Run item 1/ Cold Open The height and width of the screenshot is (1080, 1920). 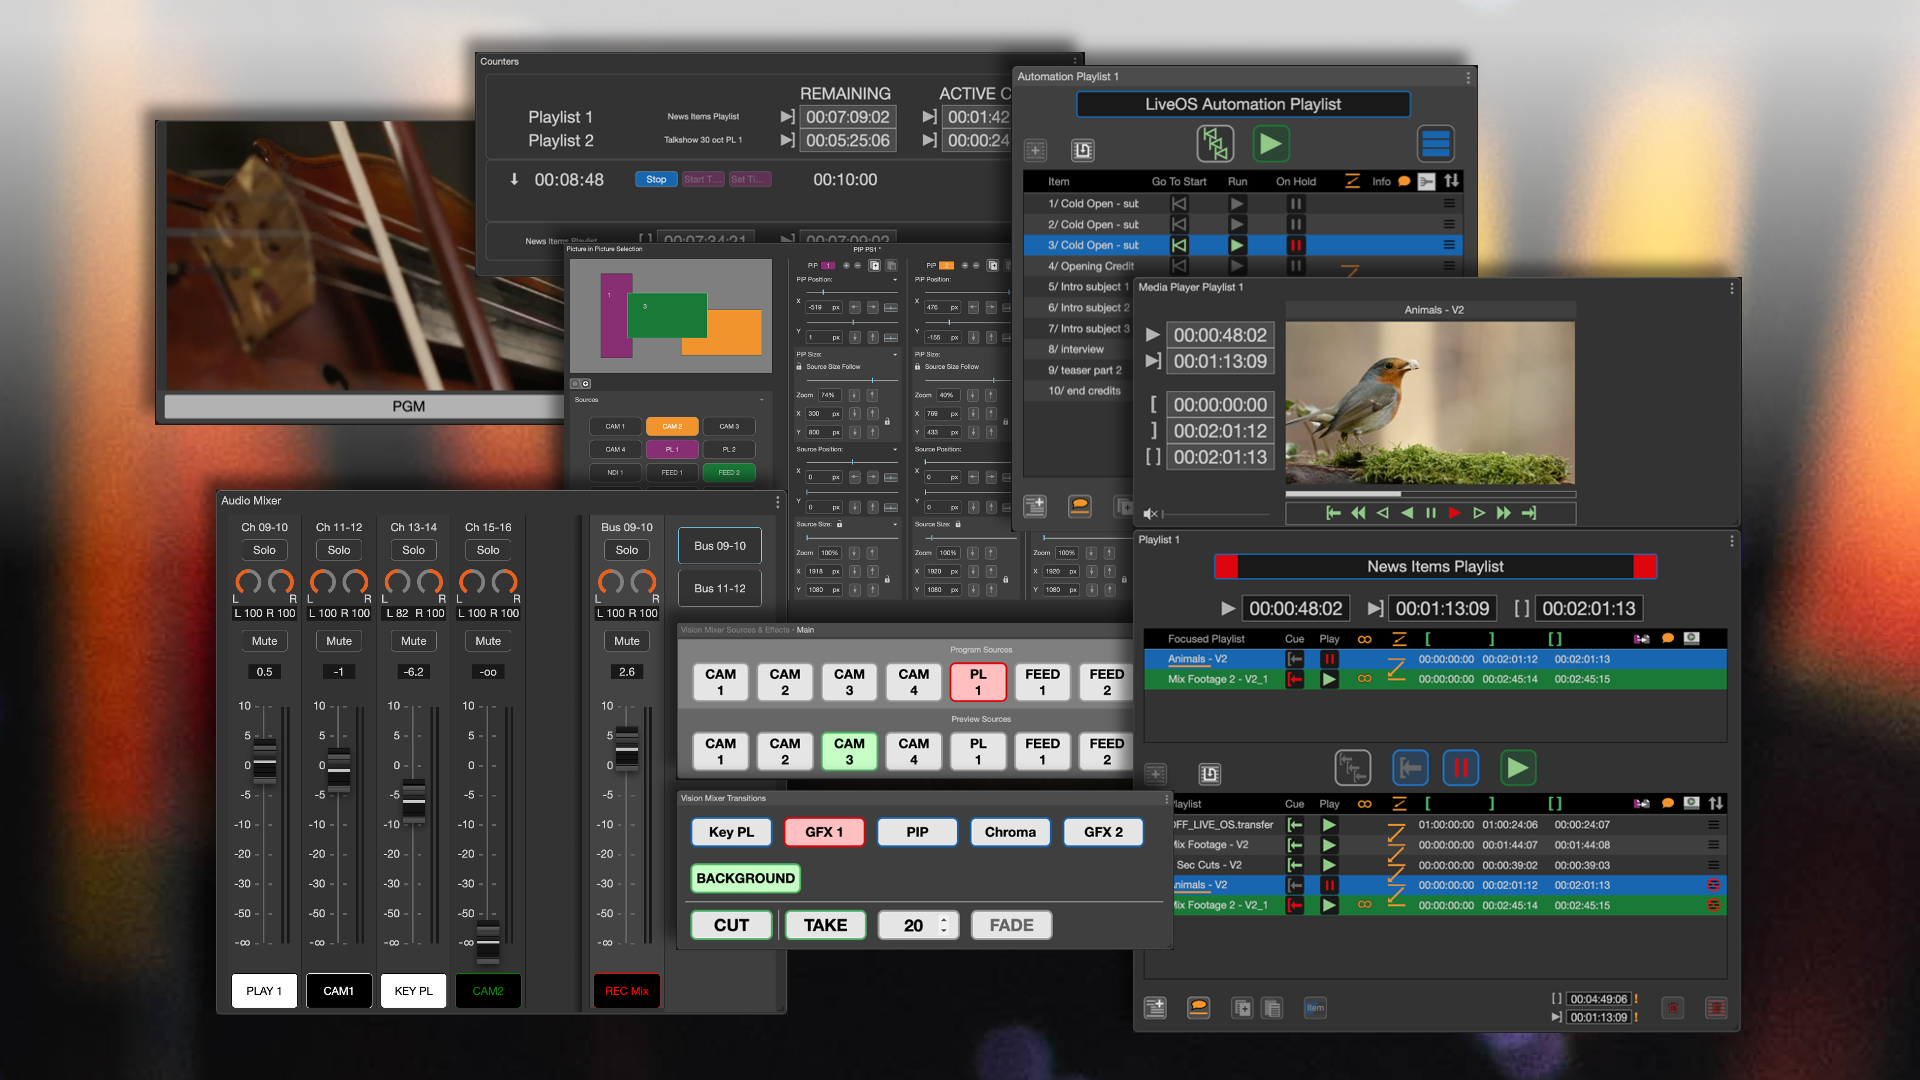click(1237, 204)
